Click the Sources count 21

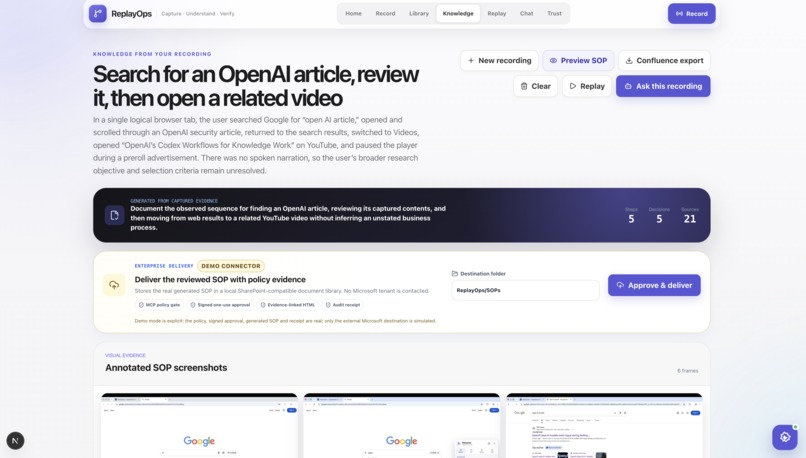[690, 219]
